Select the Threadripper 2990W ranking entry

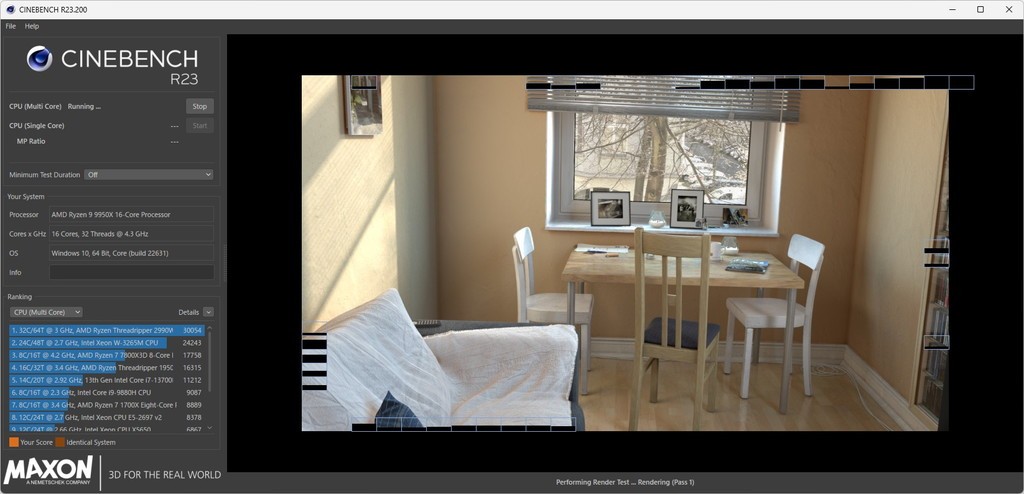point(106,331)
